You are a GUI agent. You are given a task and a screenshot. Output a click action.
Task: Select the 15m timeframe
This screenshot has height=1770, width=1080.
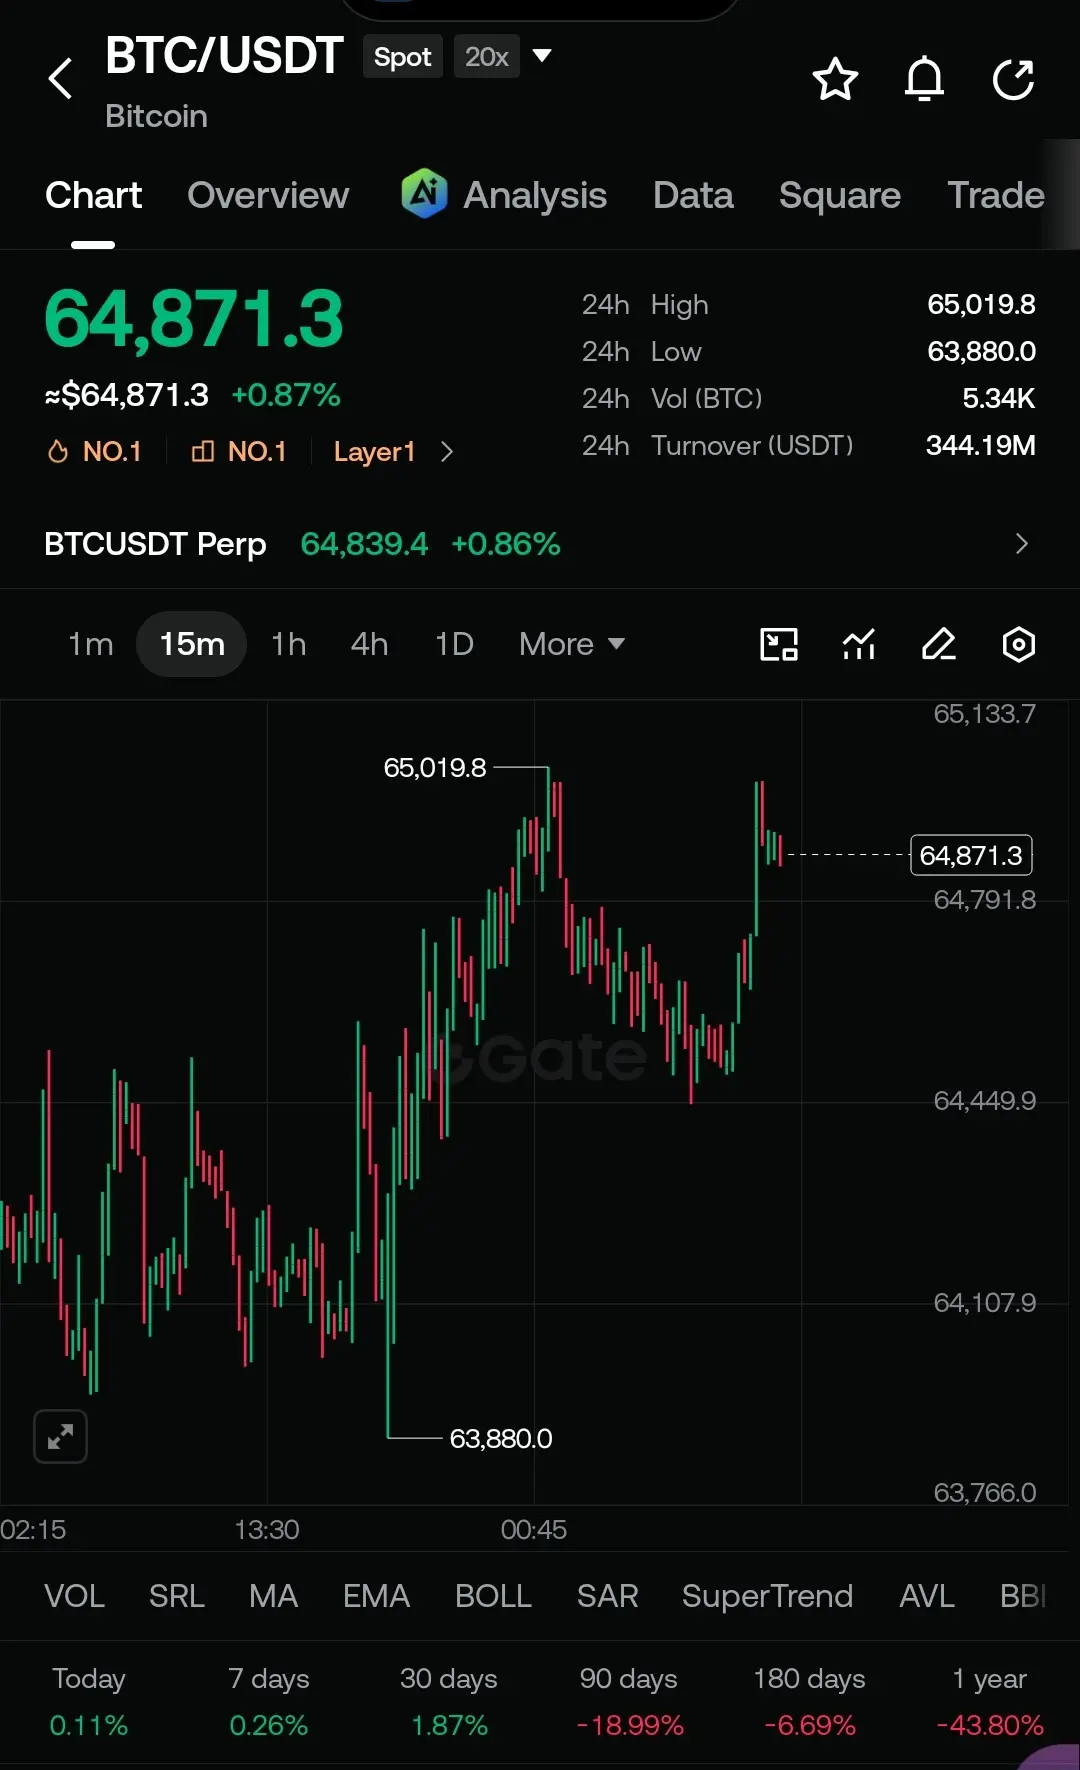click(192, 644)
